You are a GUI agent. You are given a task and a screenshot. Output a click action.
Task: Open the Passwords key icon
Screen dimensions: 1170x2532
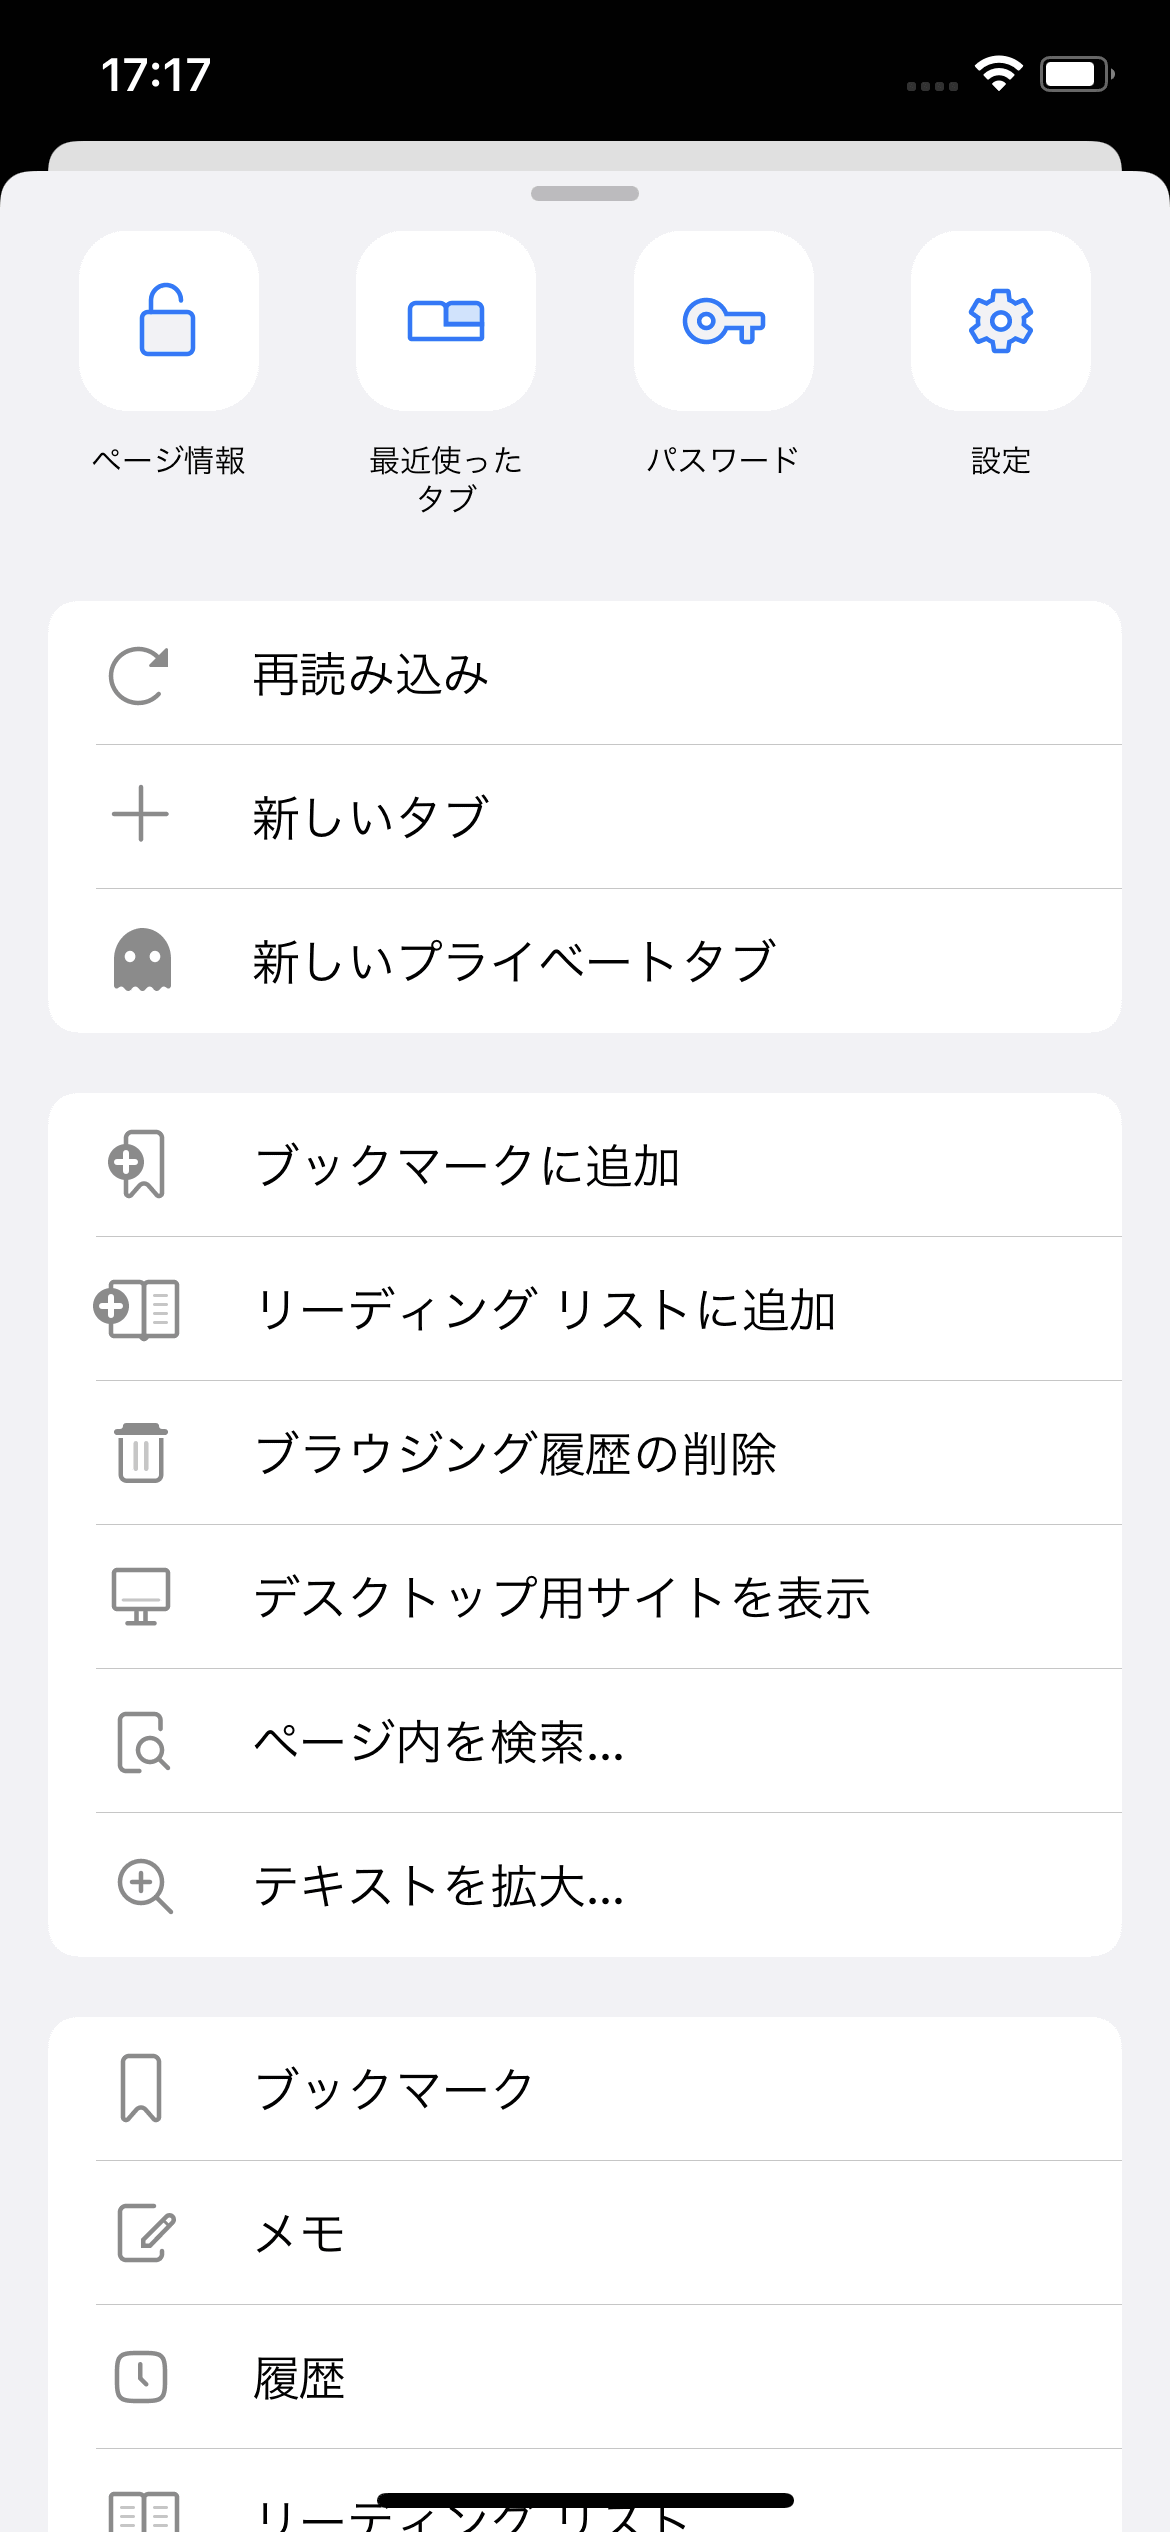723,321
